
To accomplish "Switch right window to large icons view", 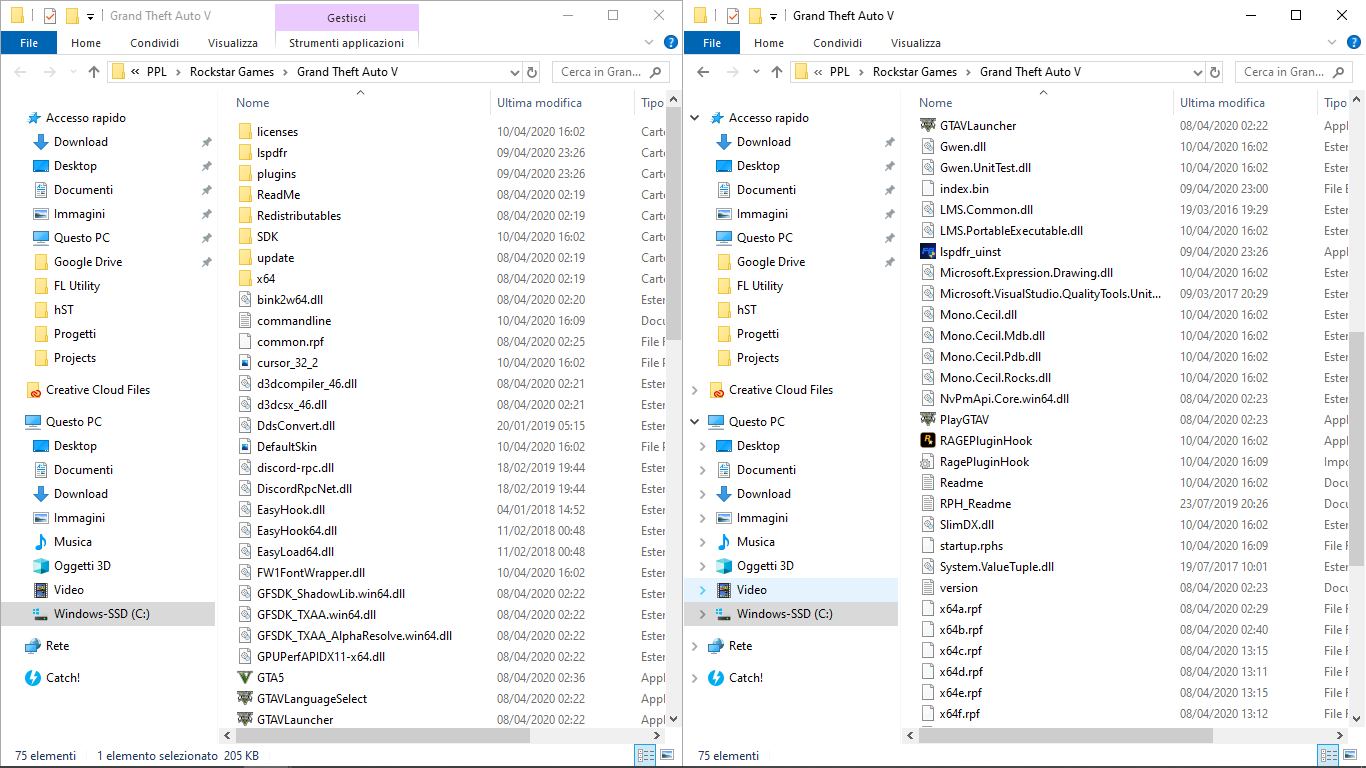I will click(1350, 756).
